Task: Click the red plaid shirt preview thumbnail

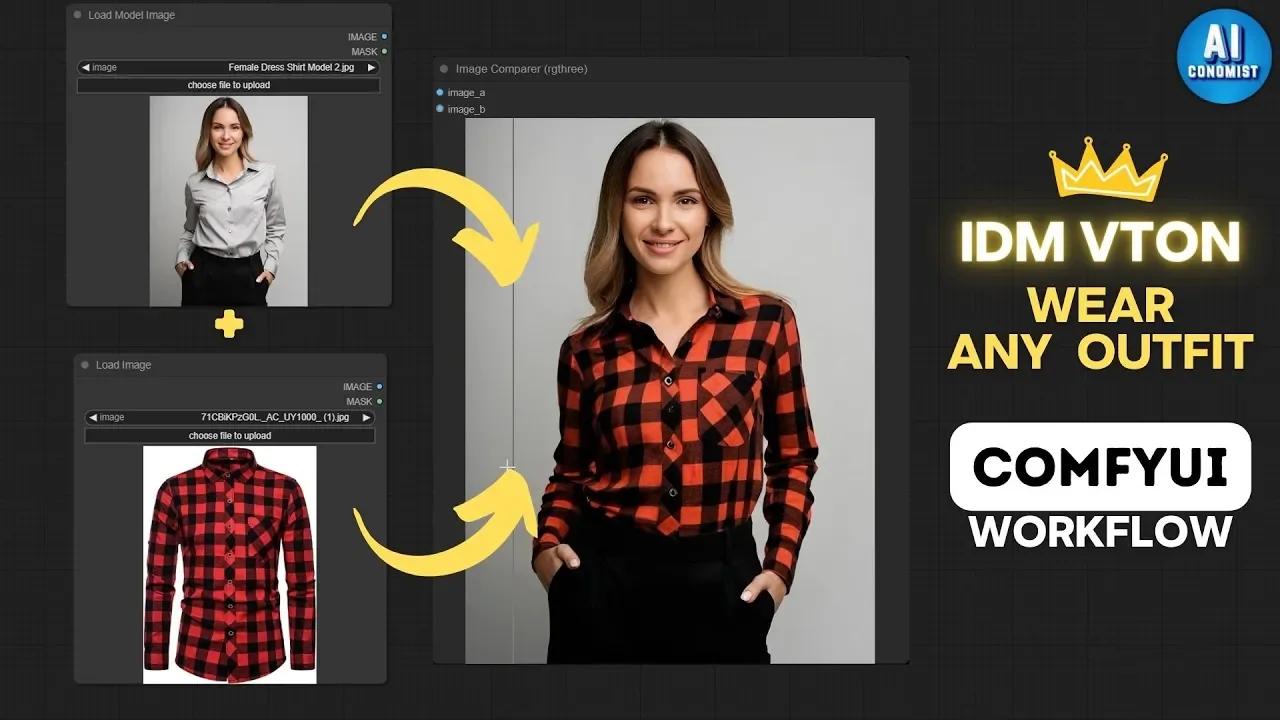Action: [230, 565]
